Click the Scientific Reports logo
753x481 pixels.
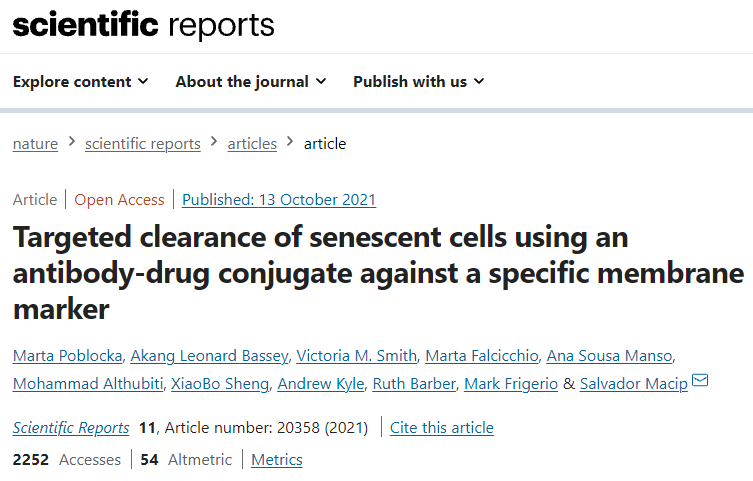[144, 25]
